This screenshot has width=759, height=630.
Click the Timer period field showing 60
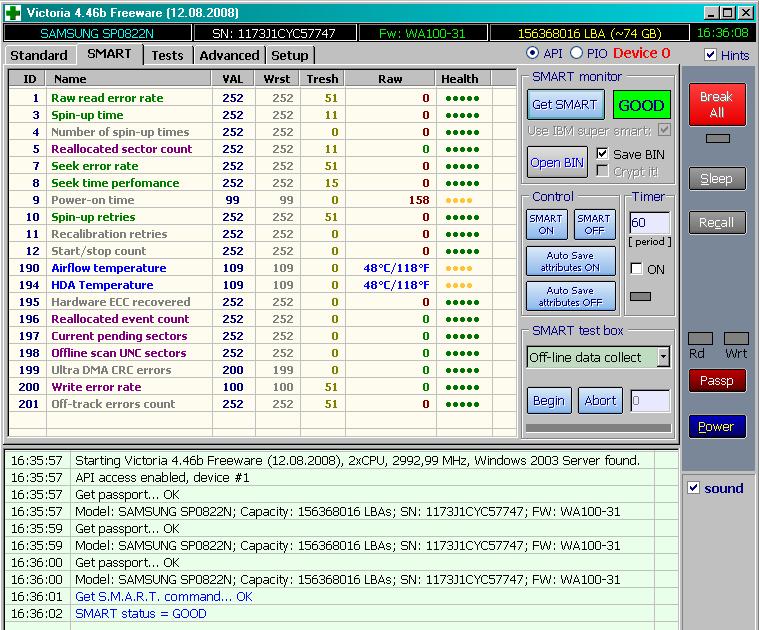650,223
